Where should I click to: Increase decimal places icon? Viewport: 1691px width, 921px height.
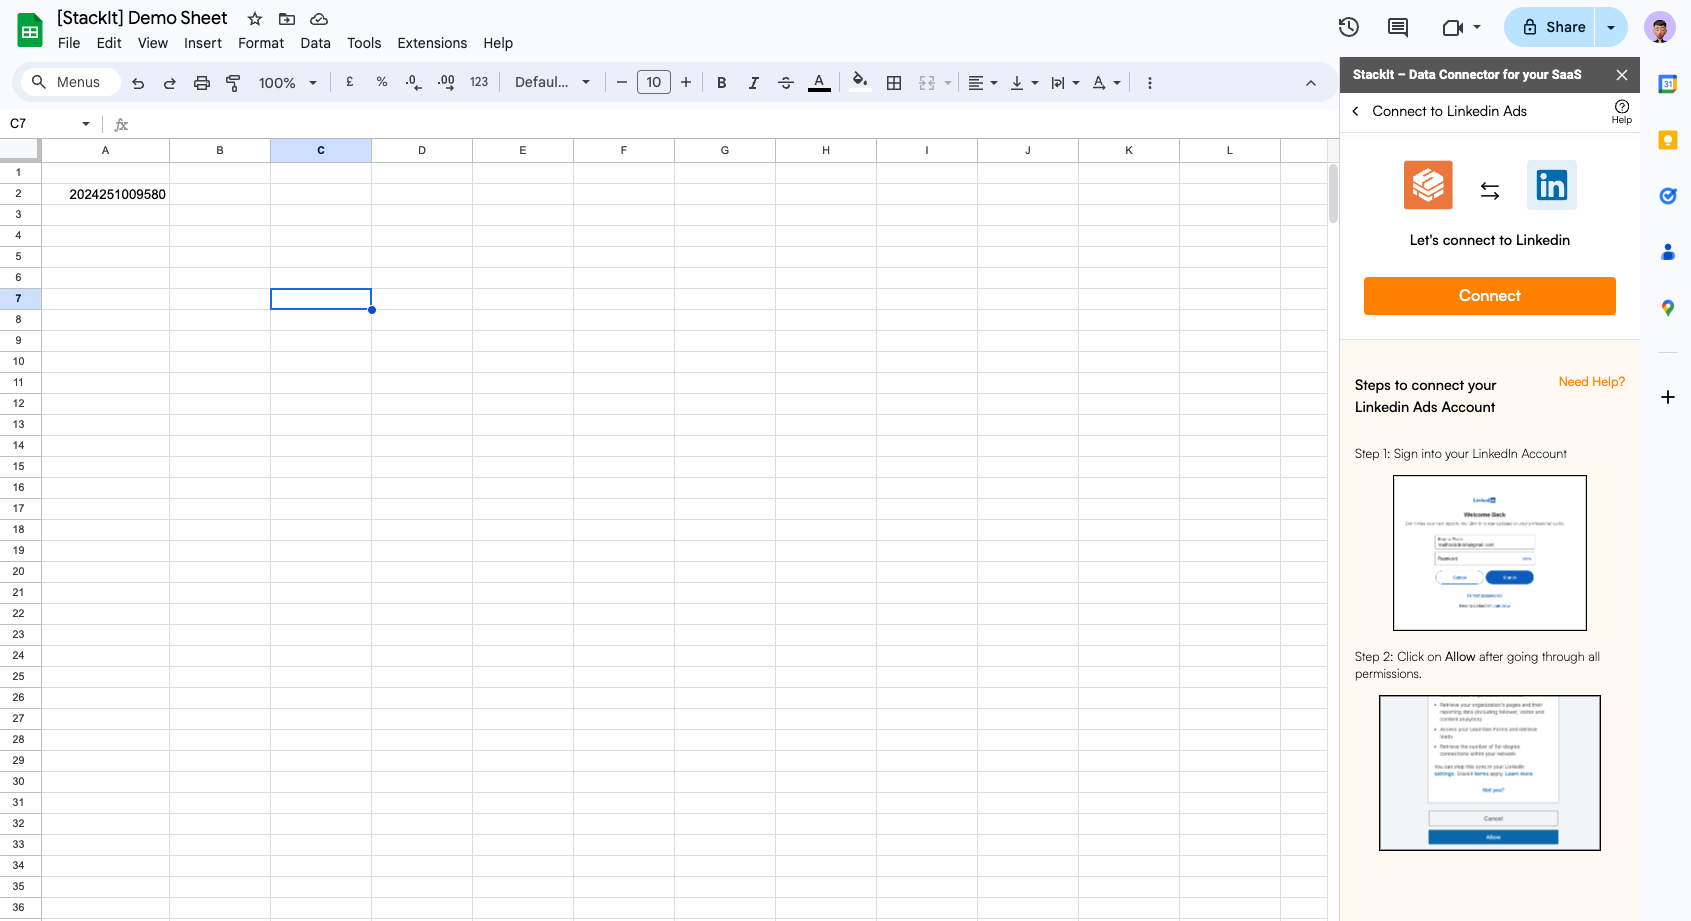click(446, 82)
